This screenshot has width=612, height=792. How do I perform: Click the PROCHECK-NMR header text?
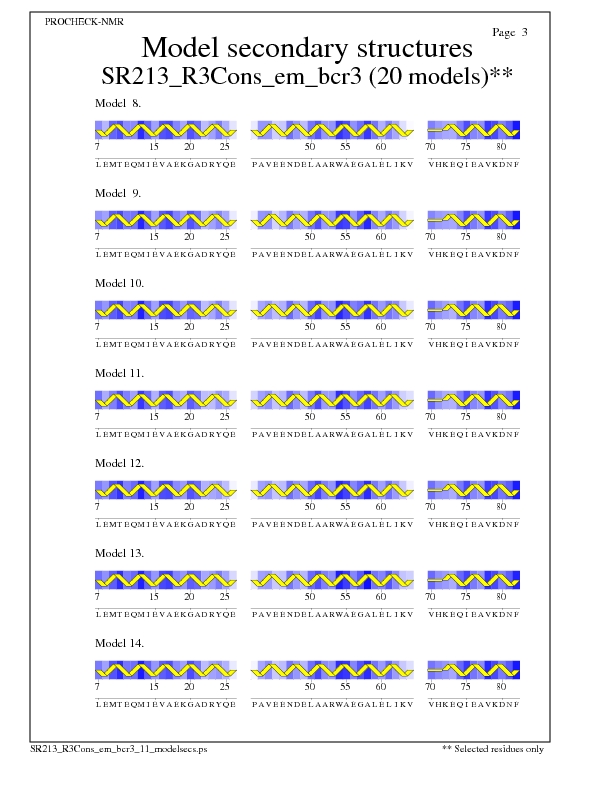[85, 21]
